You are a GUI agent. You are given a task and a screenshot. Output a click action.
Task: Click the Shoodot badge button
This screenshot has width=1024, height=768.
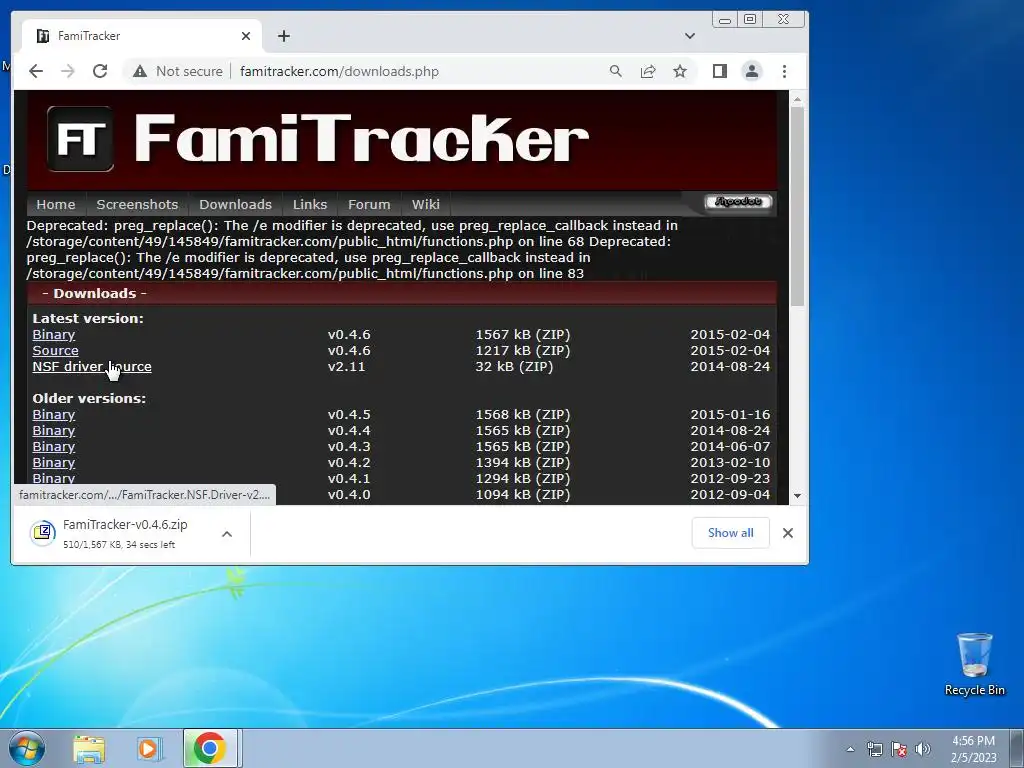738,202
